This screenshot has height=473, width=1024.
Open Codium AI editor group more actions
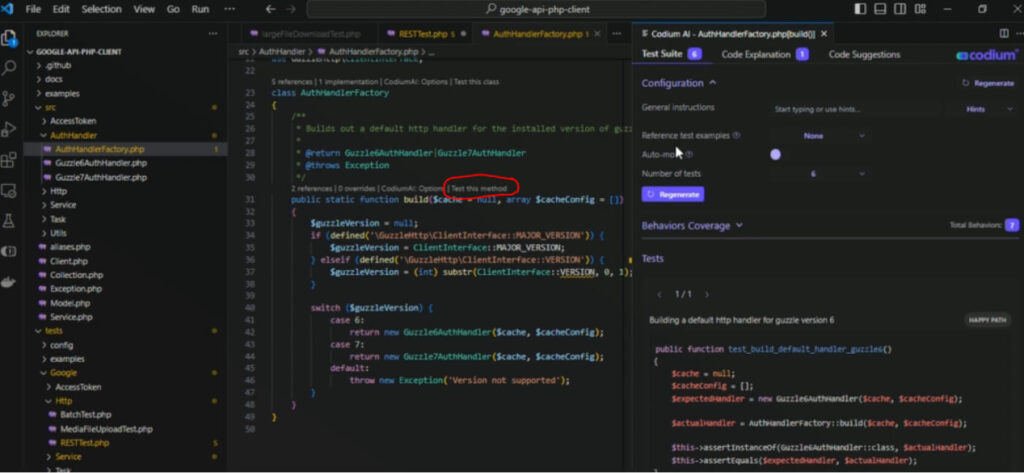tap(1021, 33)
